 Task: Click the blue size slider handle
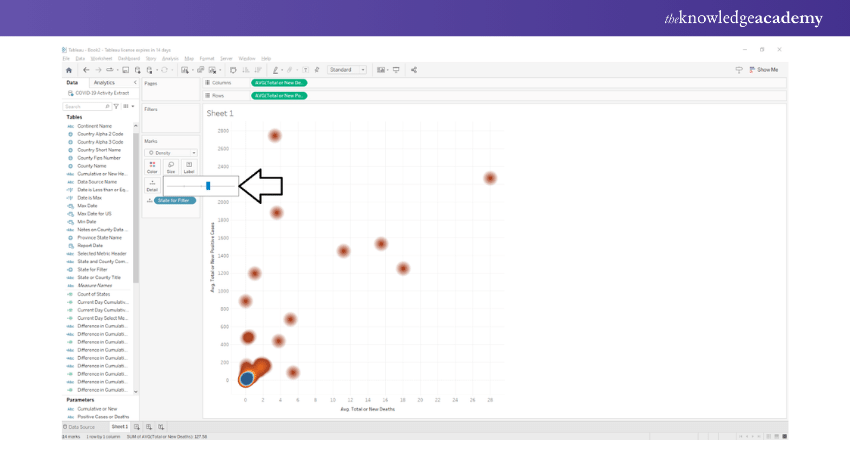pyautogui.click(x=208, y=185)
